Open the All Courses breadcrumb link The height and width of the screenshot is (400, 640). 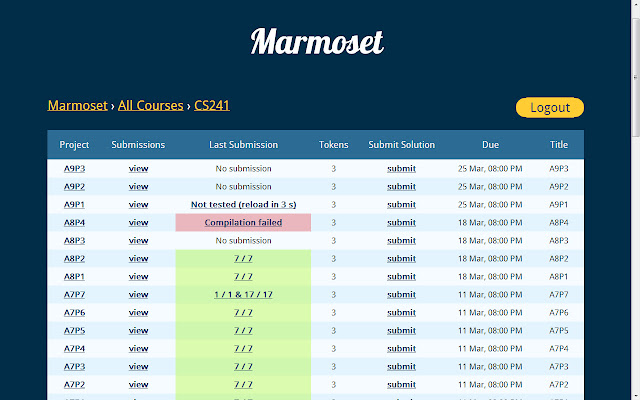(151, 105)
